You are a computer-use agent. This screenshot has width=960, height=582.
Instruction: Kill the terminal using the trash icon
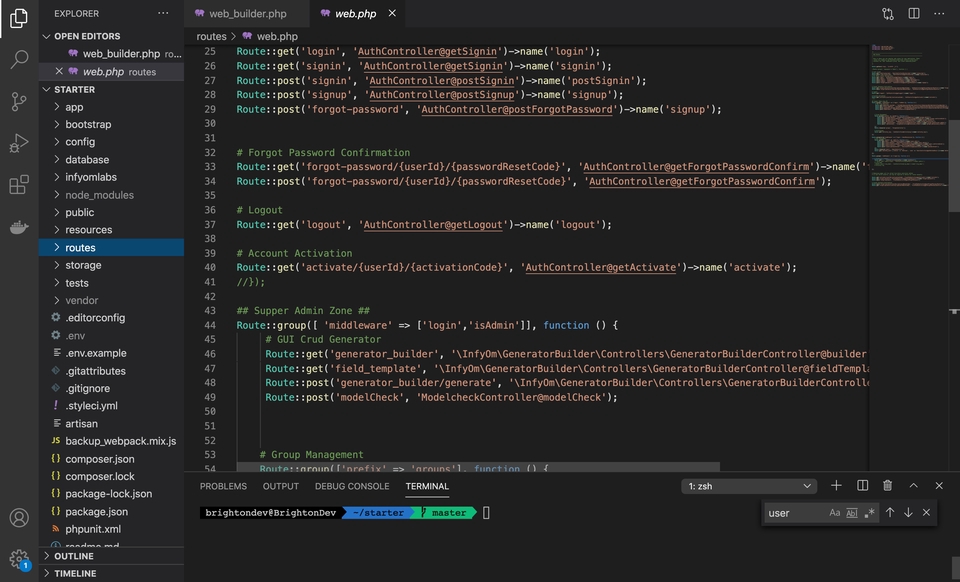pos(888,485)
